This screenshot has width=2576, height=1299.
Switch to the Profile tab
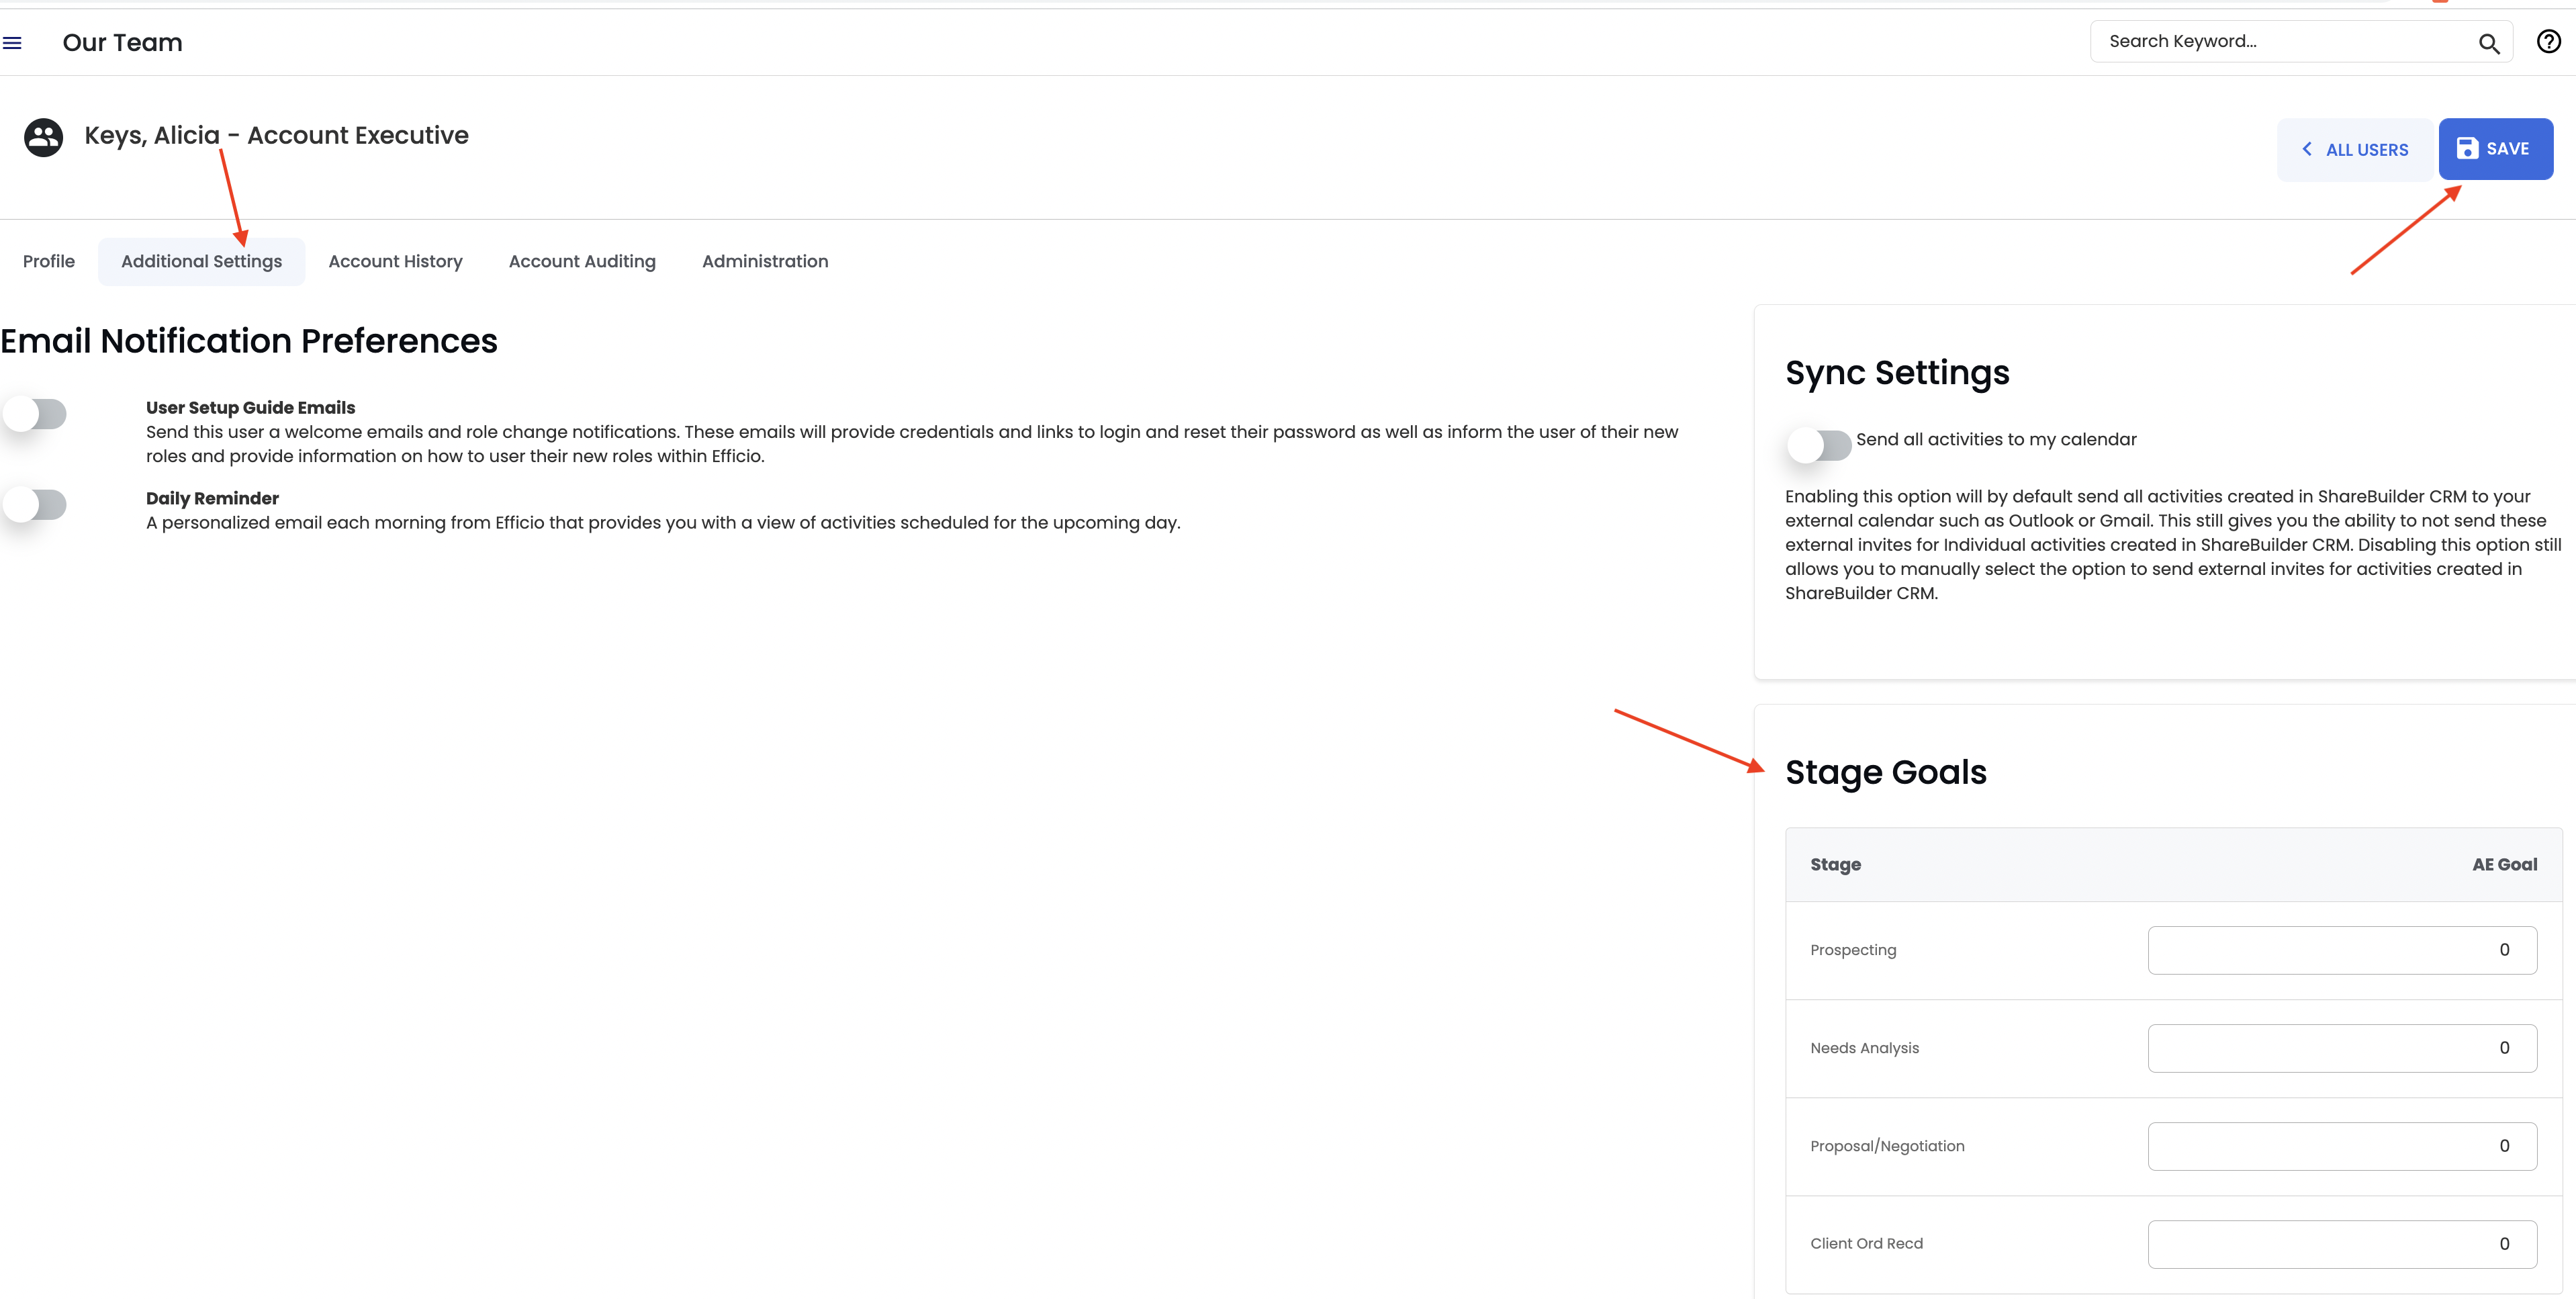click(49, 261)
